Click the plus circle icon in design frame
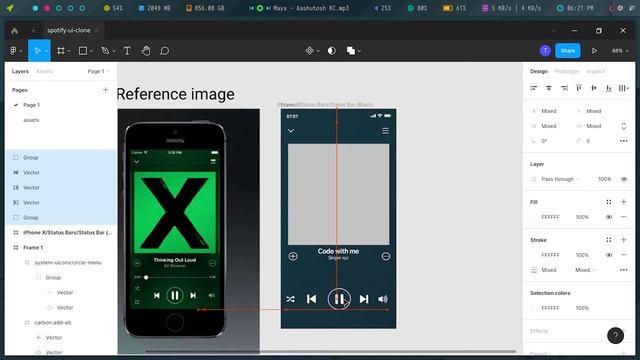Screen dimensions: 640x360 coord(293,256)
